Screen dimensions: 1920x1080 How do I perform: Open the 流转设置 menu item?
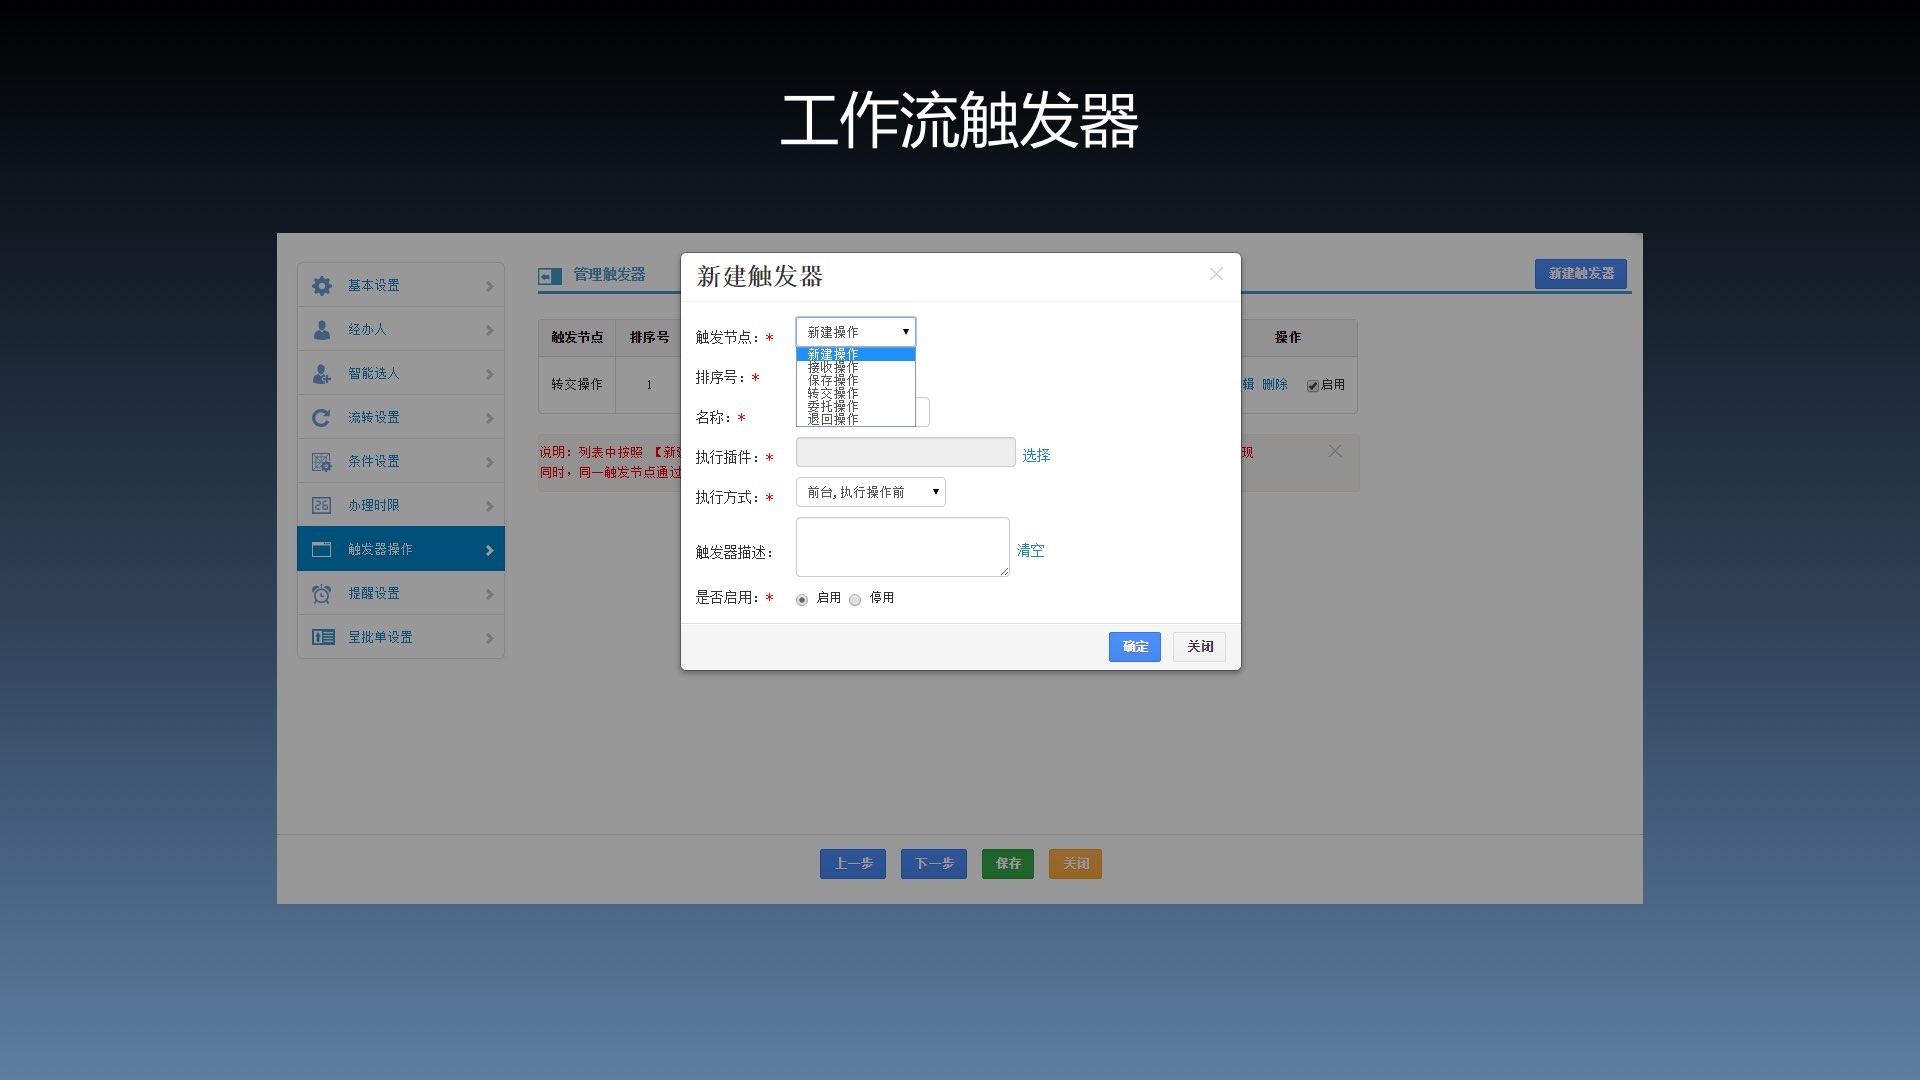pyautogui.click(x=401, y=418)
